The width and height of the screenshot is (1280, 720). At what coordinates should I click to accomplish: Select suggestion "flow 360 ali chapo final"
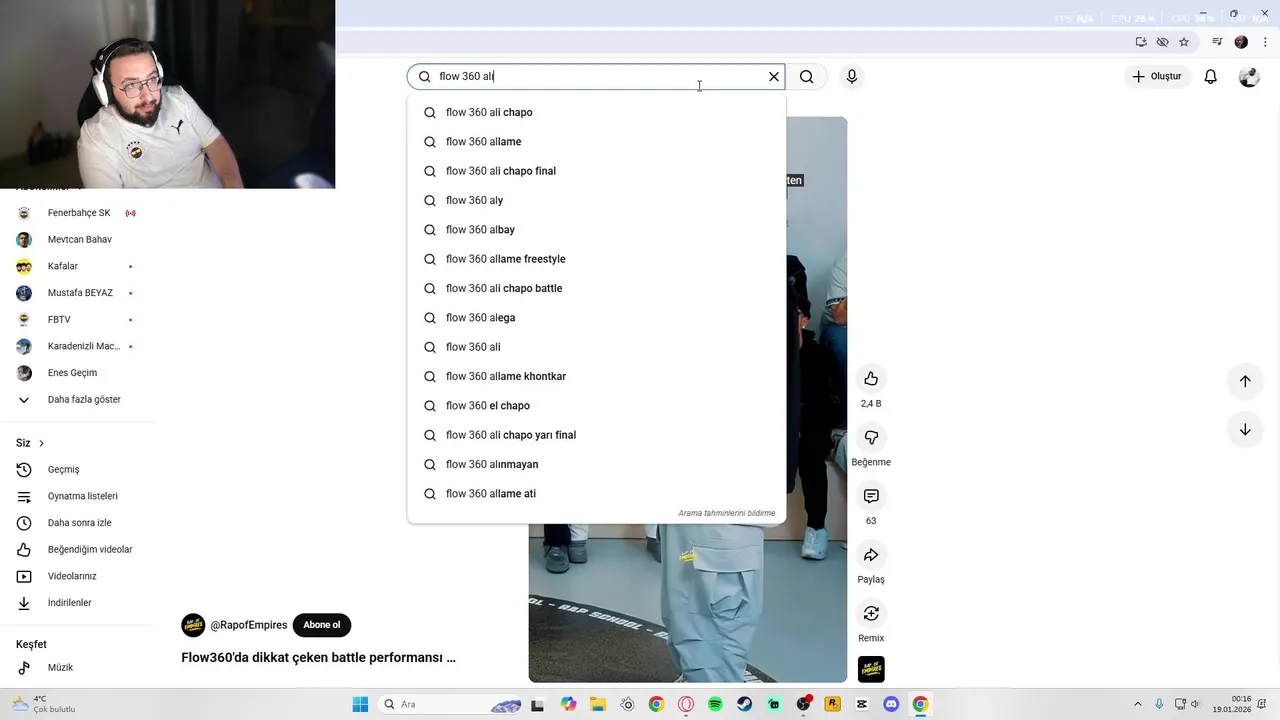coord(596,171)
